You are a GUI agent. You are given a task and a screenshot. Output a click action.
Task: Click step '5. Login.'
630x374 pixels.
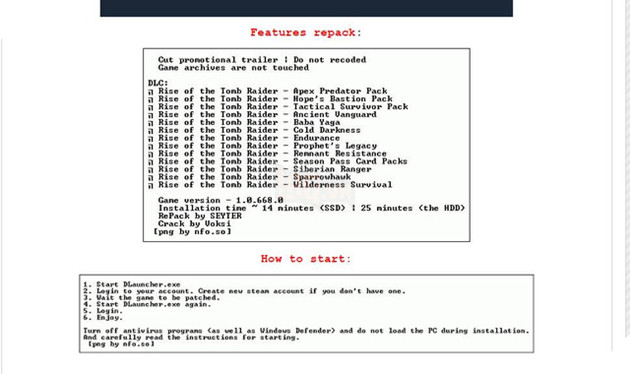coord(103,311)
